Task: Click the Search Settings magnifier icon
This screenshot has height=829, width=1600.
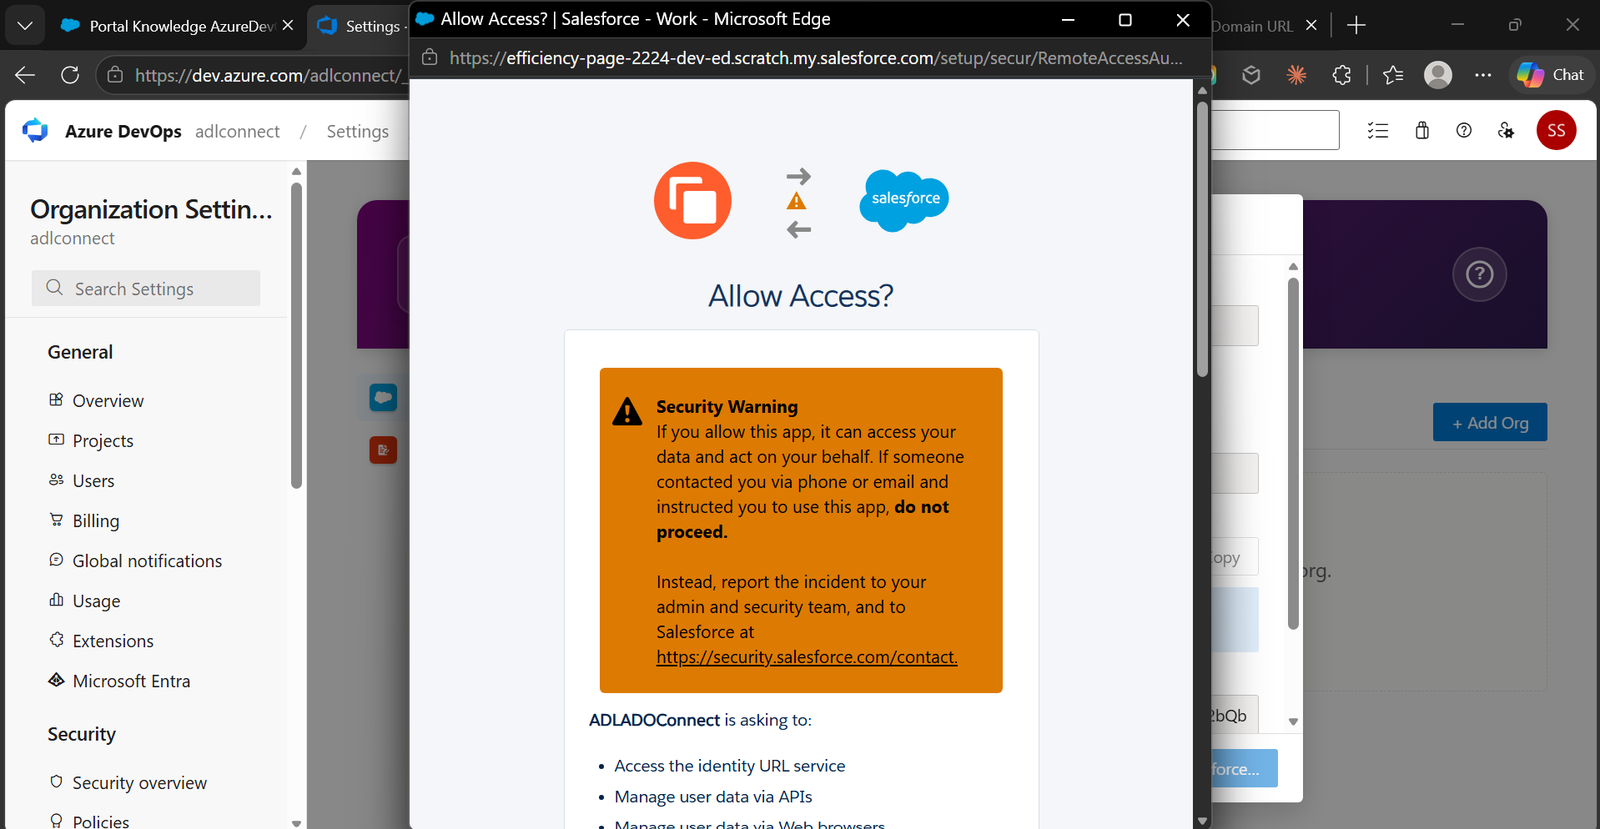Action: [54, 288]
